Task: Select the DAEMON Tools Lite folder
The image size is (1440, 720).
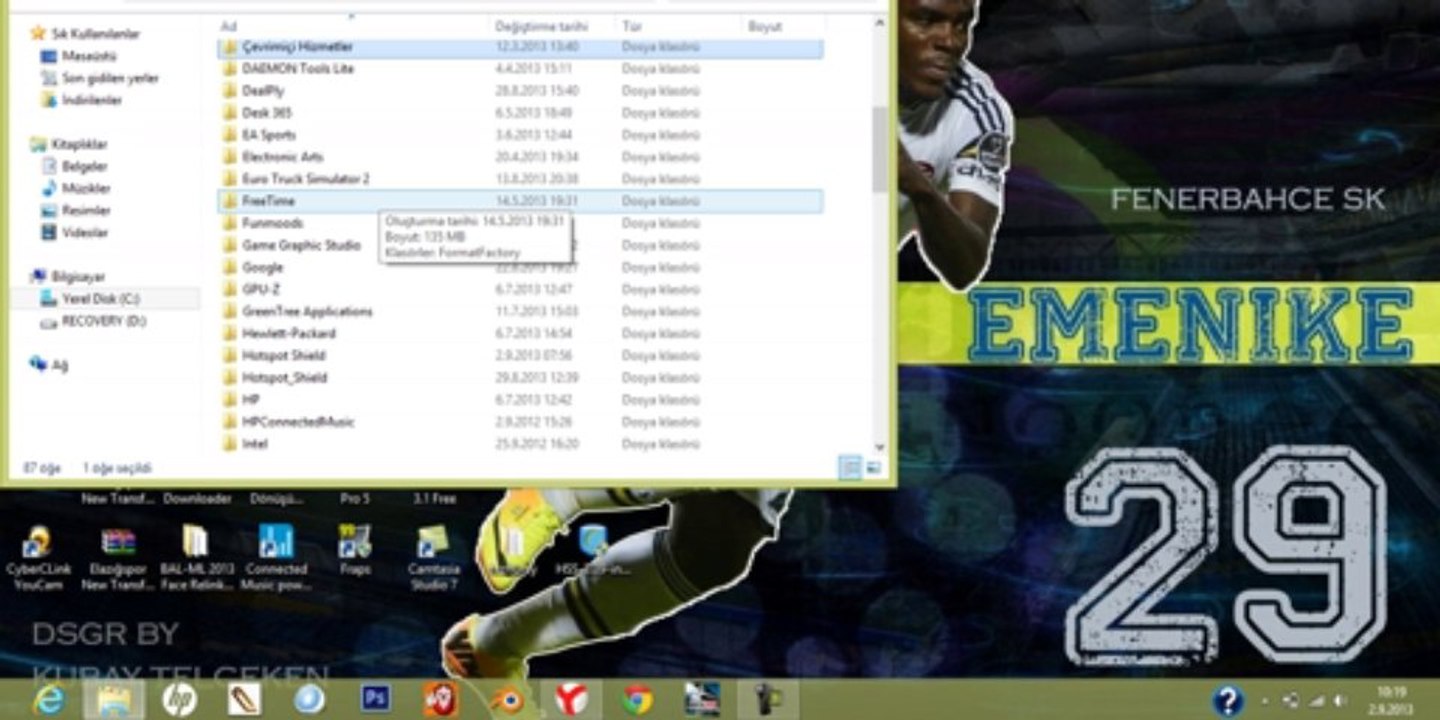Action: [x=520, y=69]
